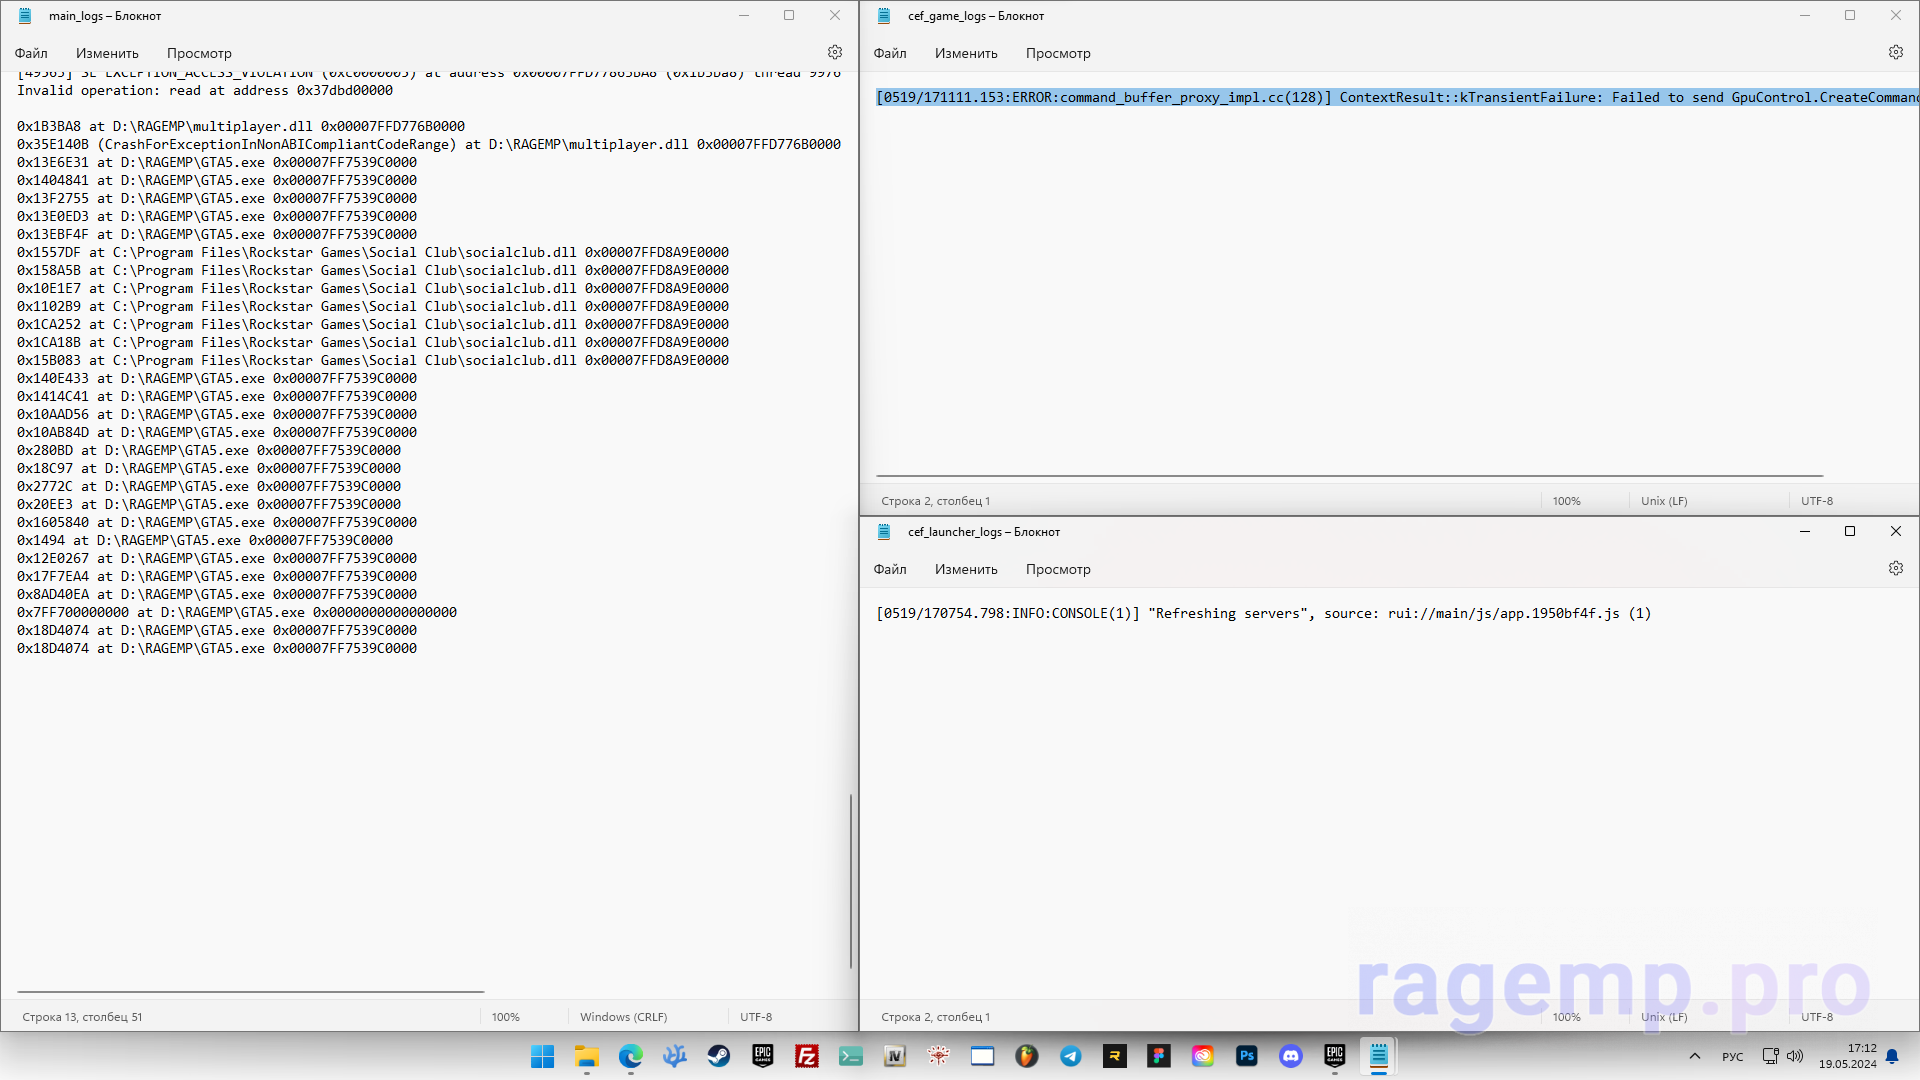Click the selected command_buffer_proxy_impl error line
The height and width of the screenshot is (1080, 1920).
[x=1397, y=97]
